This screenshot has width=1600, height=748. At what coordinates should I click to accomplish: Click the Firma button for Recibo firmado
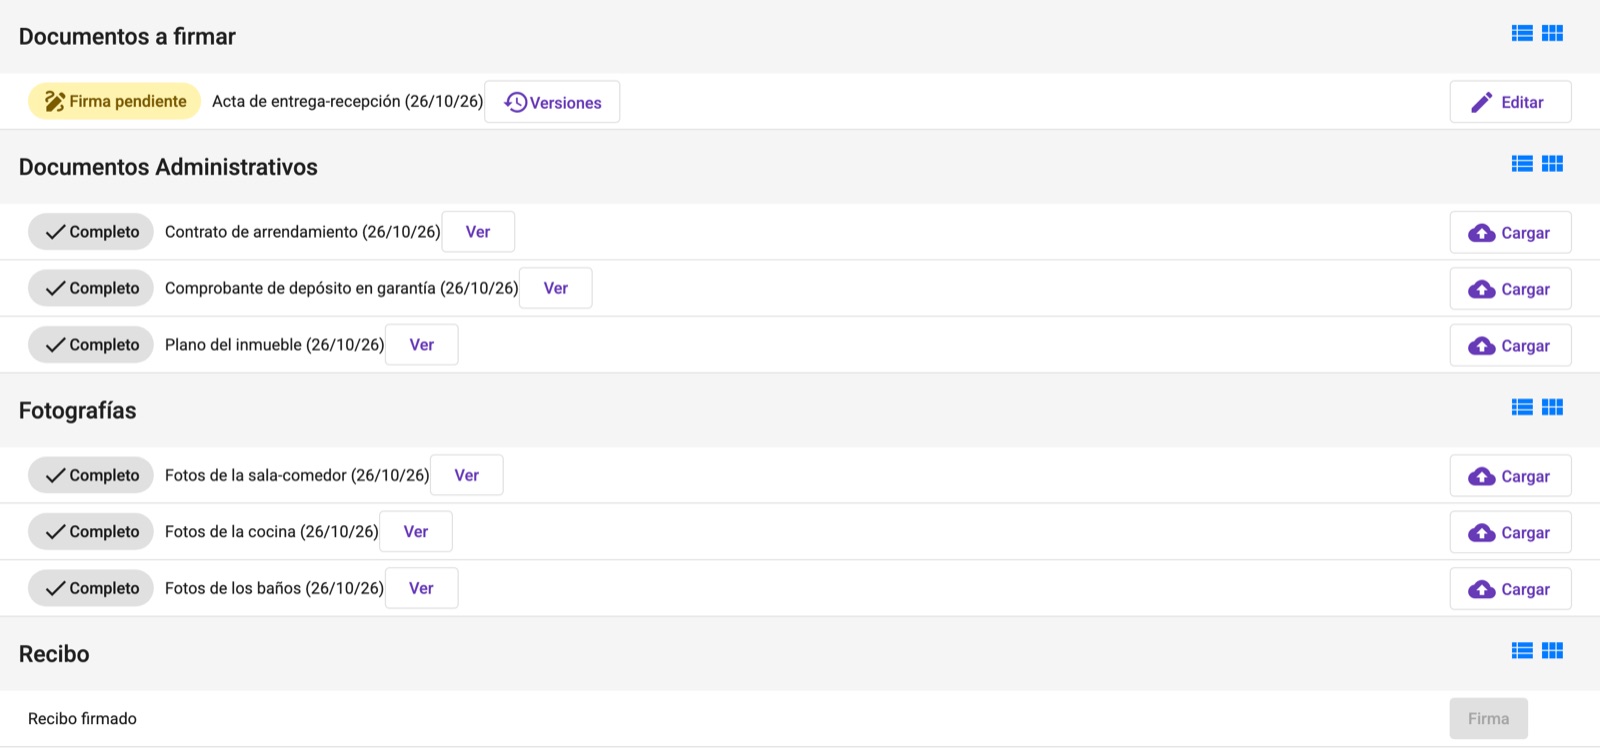pyautogui.click(x=1488, y=718)
